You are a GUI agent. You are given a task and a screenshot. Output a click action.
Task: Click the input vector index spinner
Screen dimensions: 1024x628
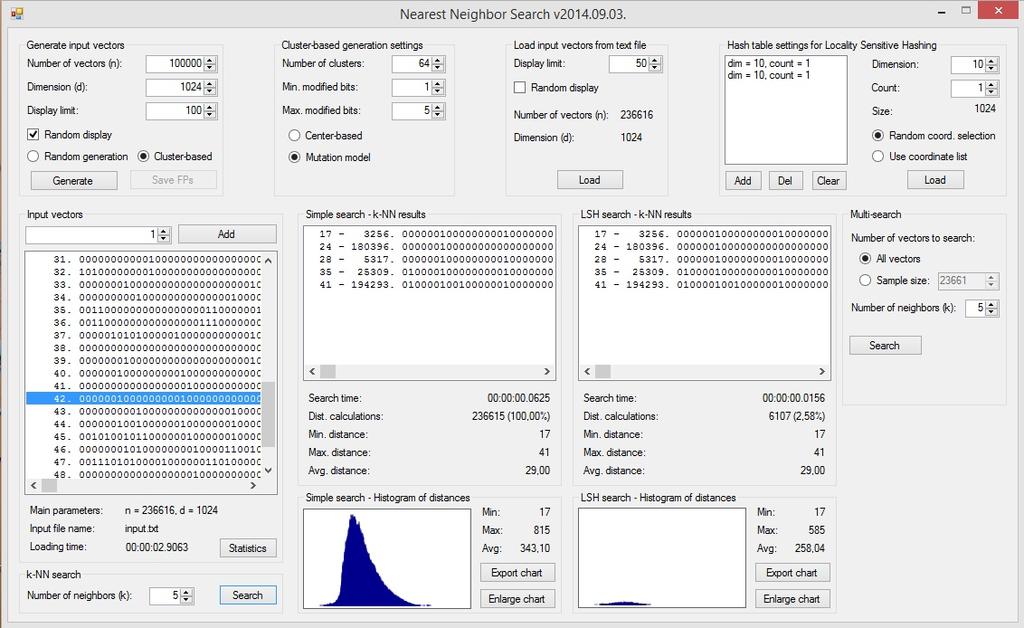164,234
